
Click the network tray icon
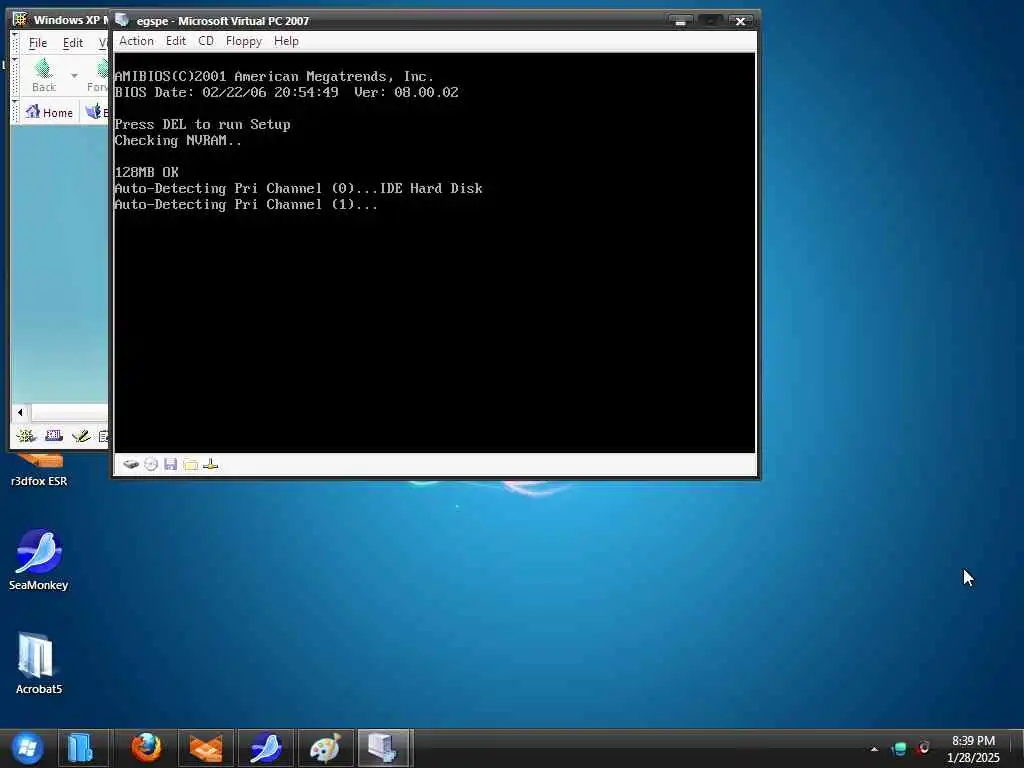tap(899, 748)
